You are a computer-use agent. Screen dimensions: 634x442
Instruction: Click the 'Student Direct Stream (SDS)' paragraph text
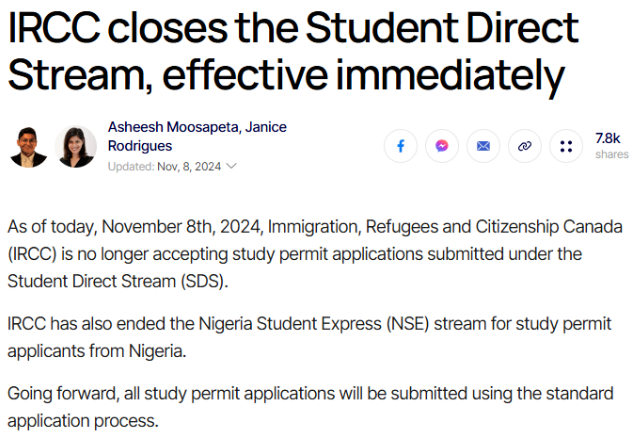click(117, 280)
